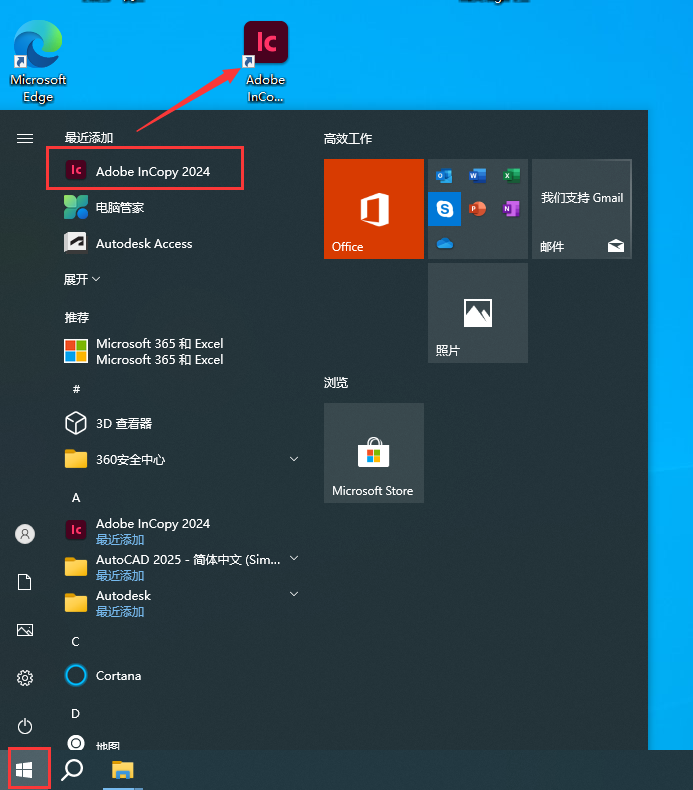Open Outlook in Office tile group
This screenshot has height=790, width=693.
[x=444, y=175]
